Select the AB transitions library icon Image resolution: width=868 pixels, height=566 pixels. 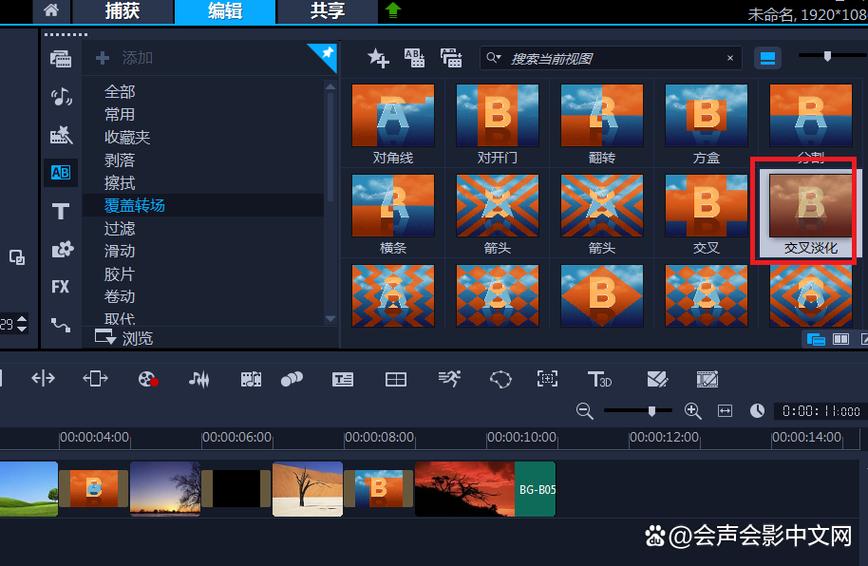(x=61, y=173)
